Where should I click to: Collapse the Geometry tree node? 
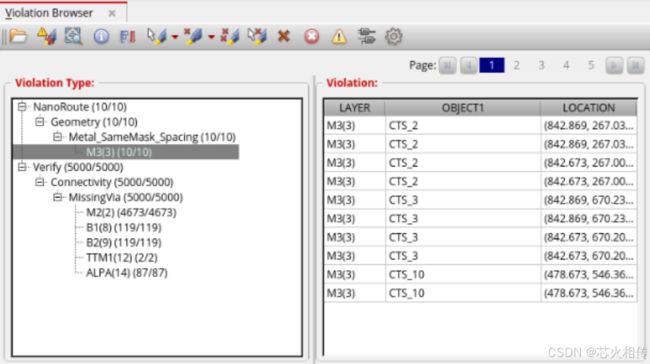coord(40,122)
